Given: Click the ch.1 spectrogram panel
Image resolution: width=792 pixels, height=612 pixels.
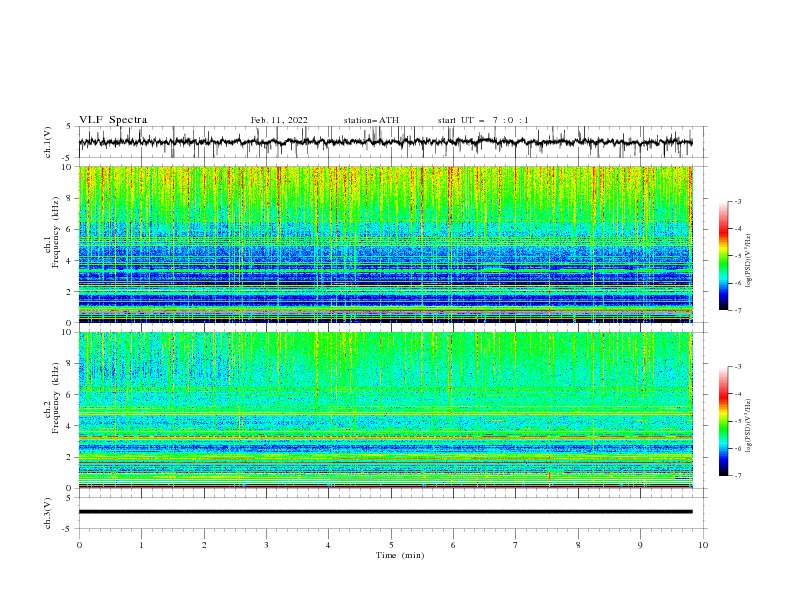Looking at the screenshot, I should (x=385, y=244).
